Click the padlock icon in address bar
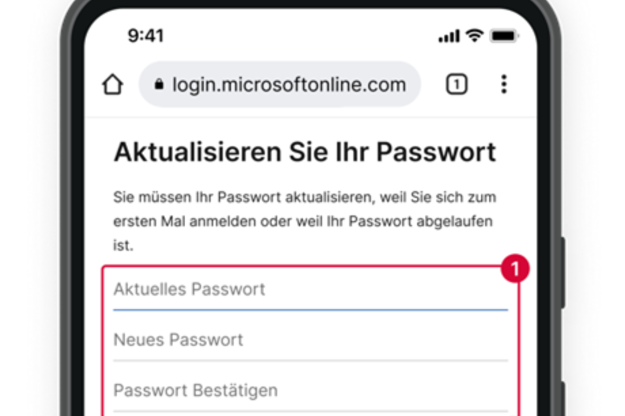The width and height of the screenshot is (625, 416). click(159, 84)
